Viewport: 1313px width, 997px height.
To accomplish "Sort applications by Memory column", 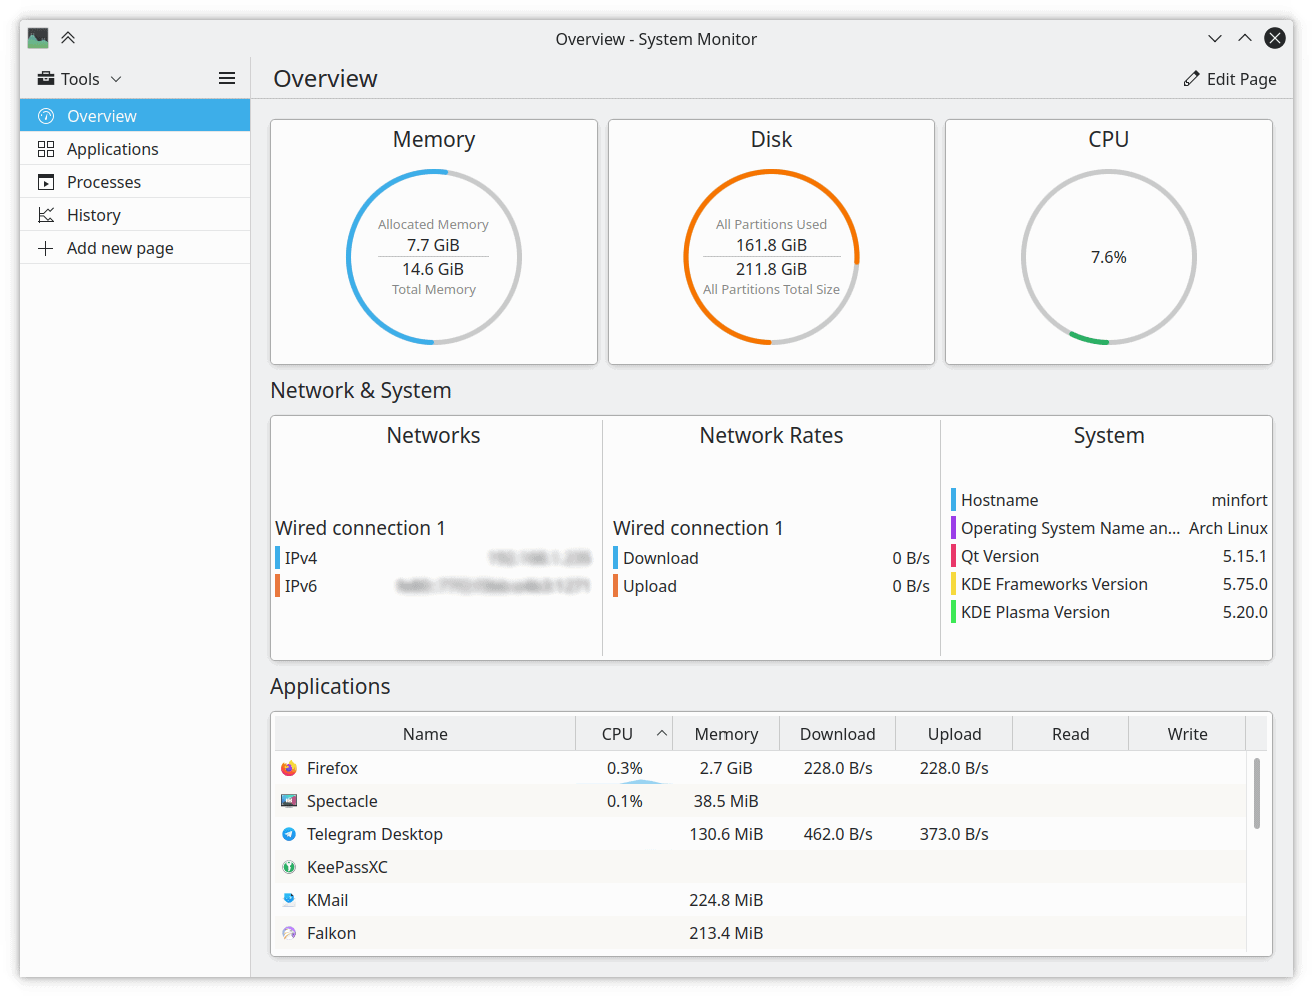I will [726, 734].
